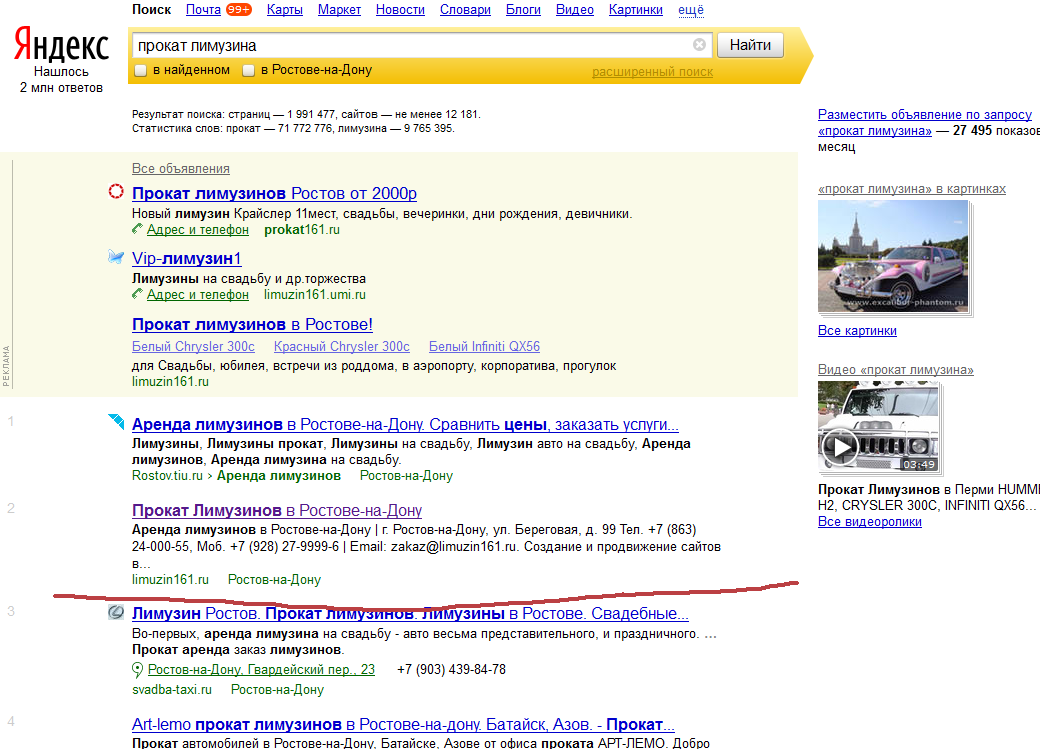Click the svadba-taxi.ru green URL
The height and width of the screenshot is (749, 1040).
click(x=172, y=689)
